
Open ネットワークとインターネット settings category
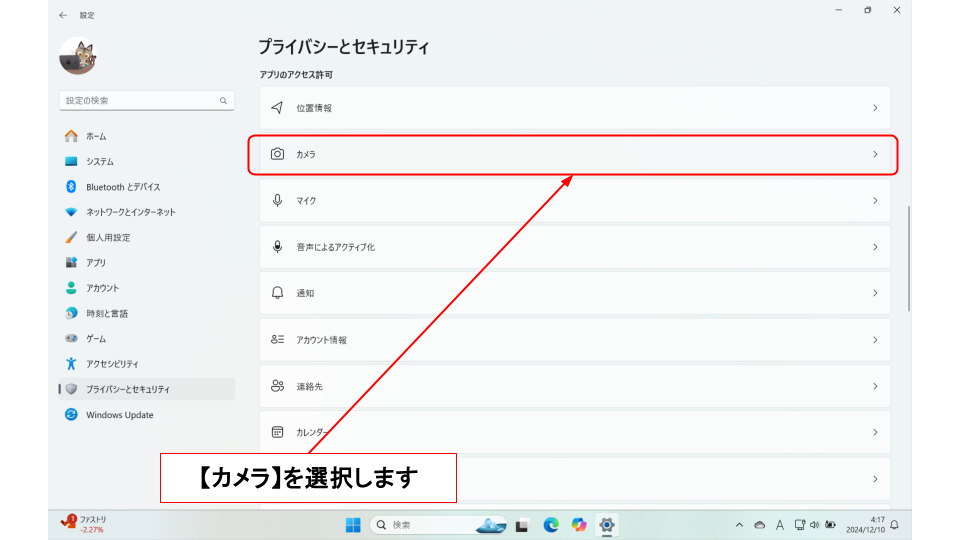click(130, 212)
